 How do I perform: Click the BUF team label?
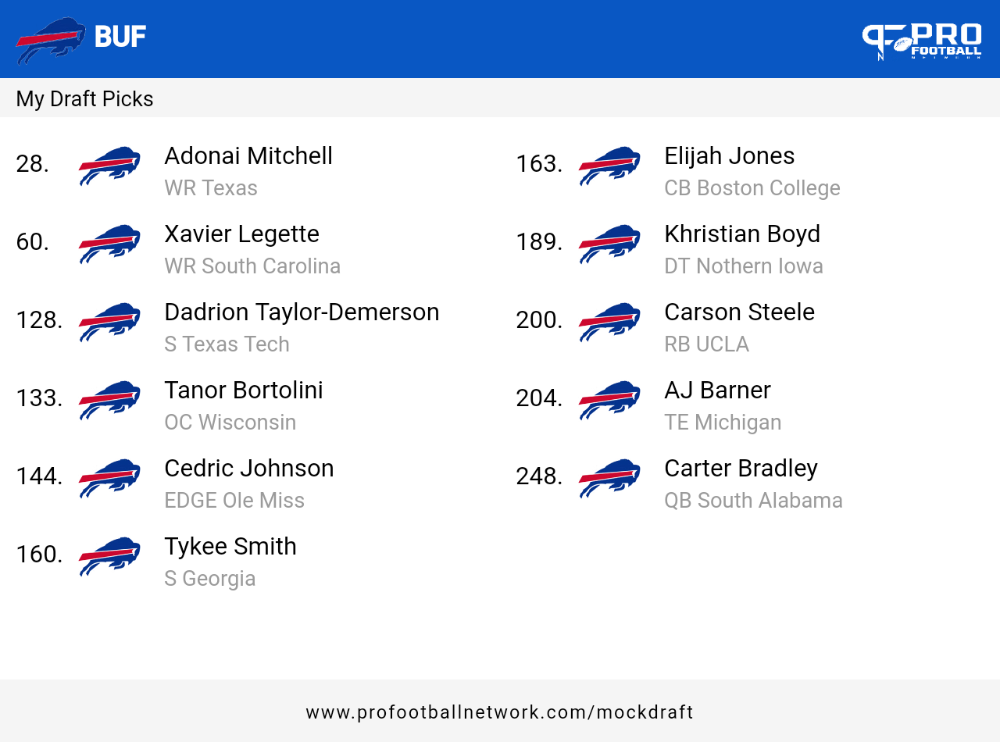(x=120, y=37)
